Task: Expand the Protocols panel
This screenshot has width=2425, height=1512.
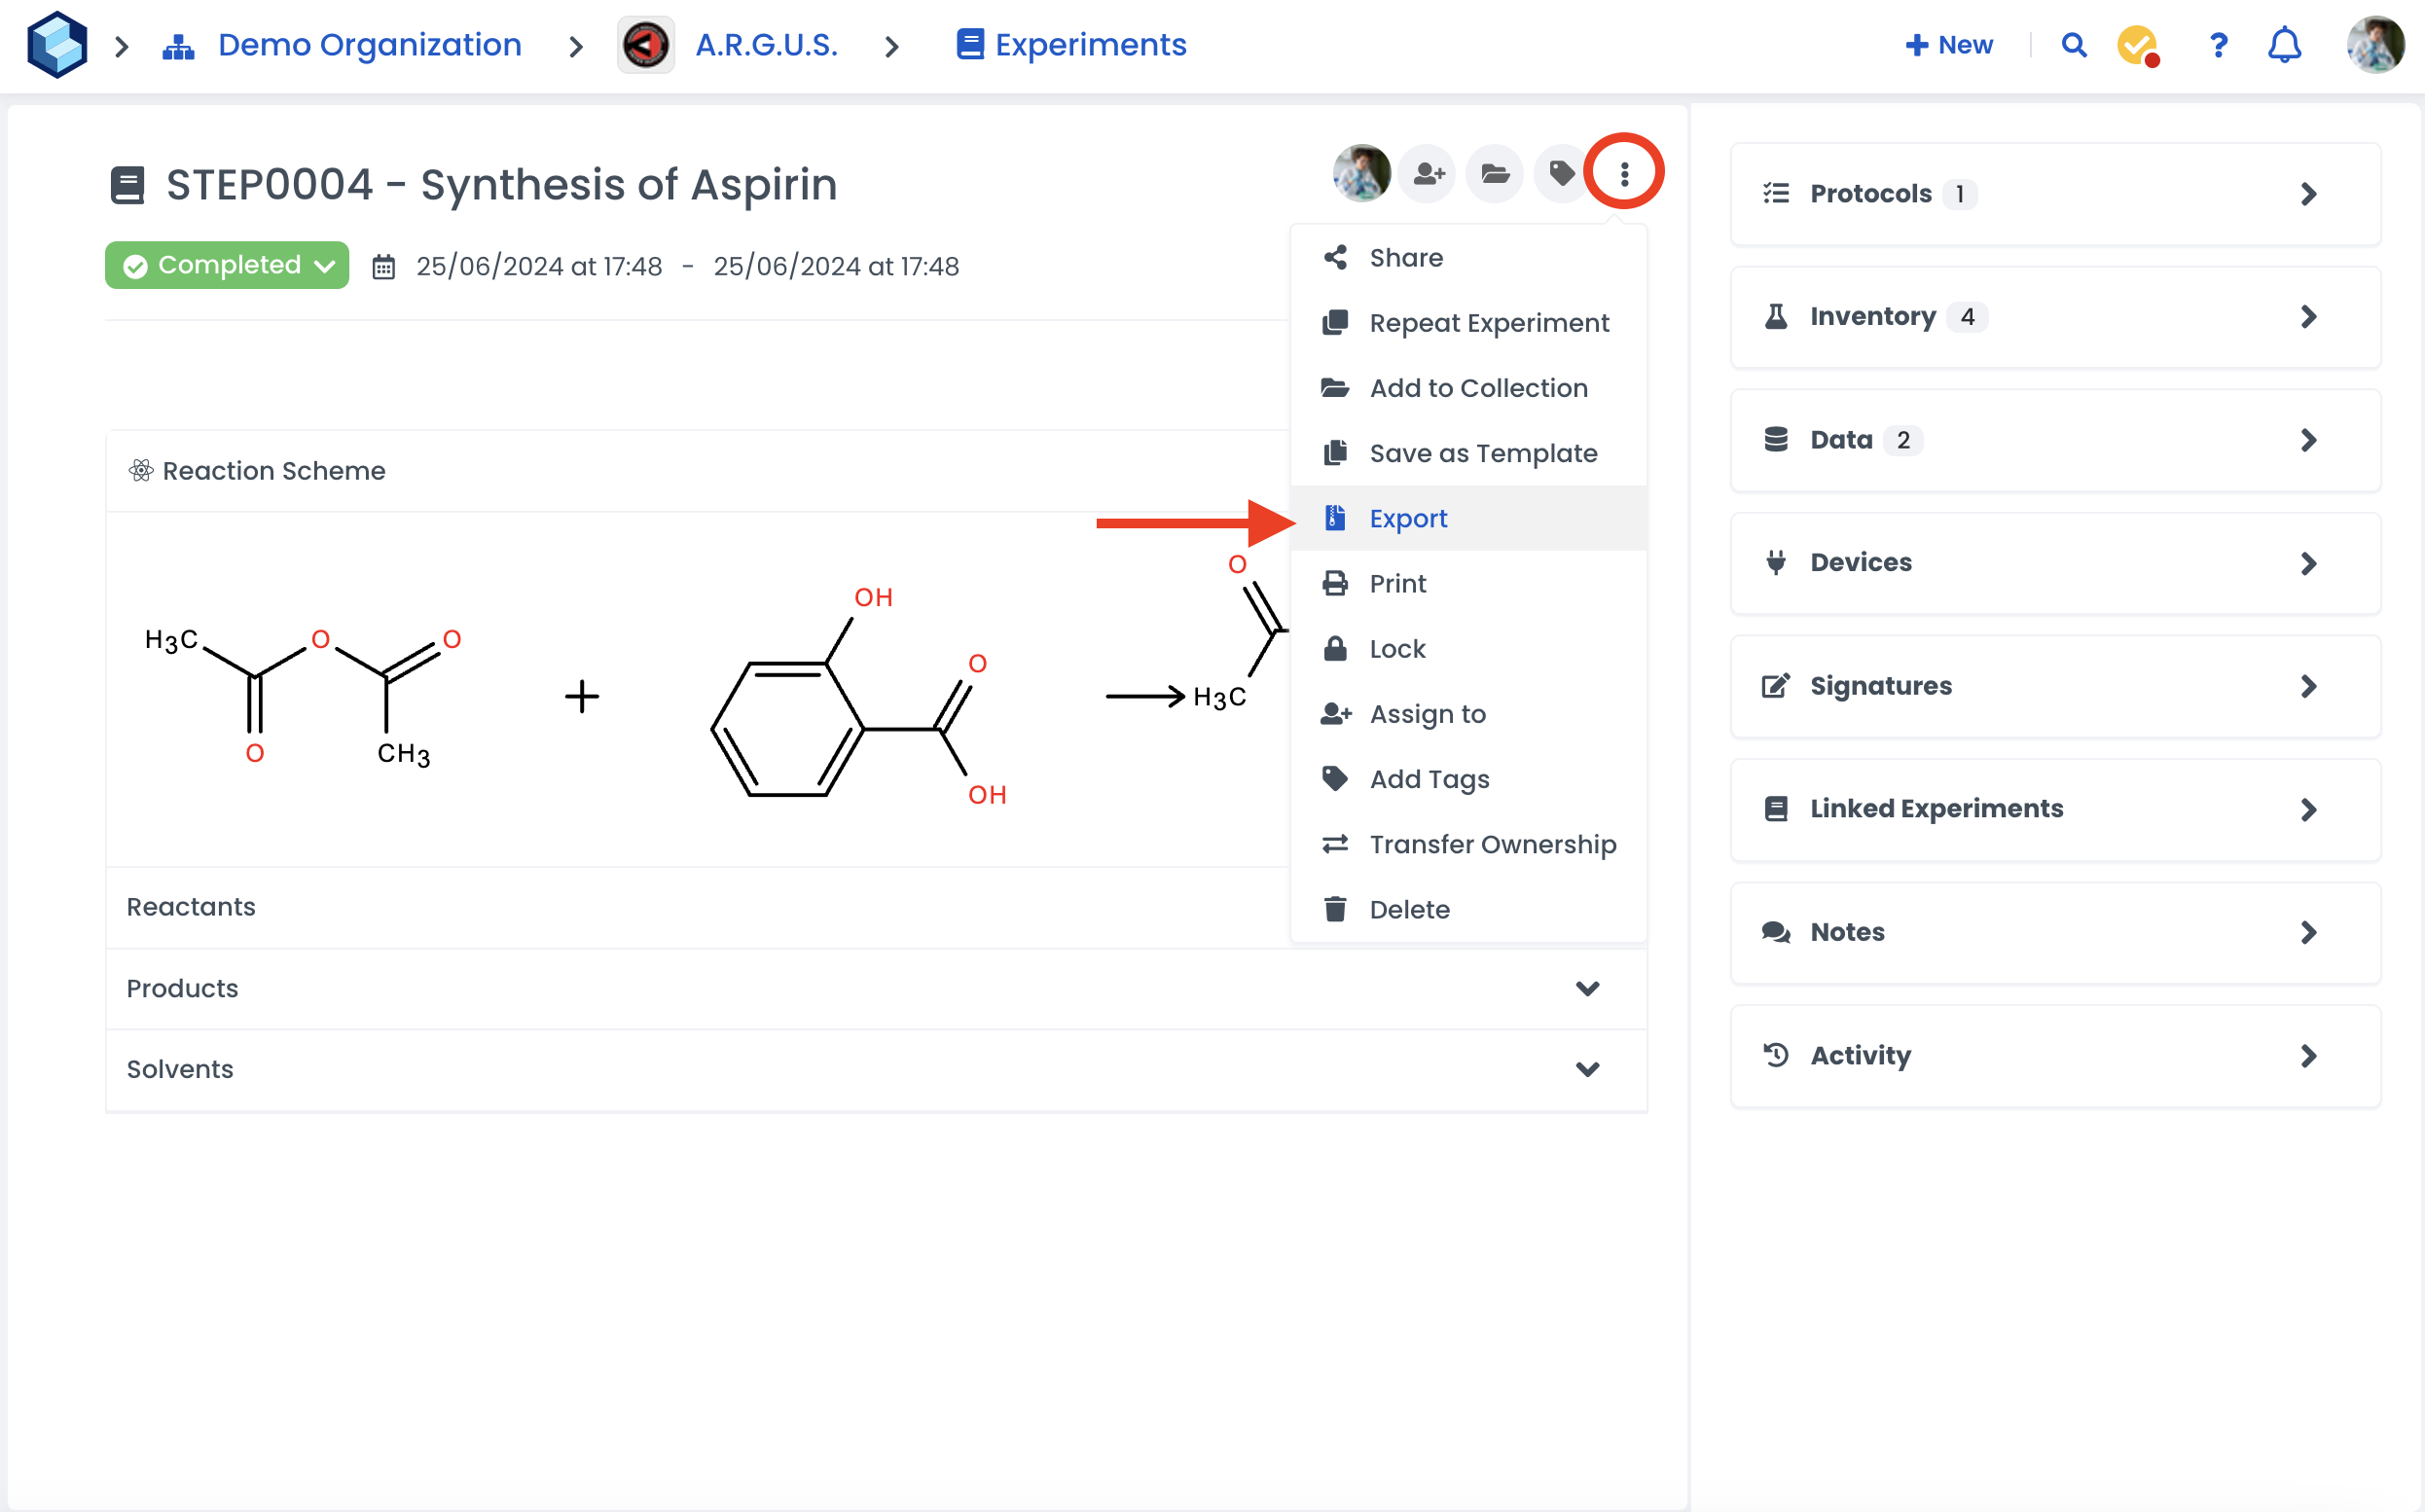Action: [x=2054, y=194]
